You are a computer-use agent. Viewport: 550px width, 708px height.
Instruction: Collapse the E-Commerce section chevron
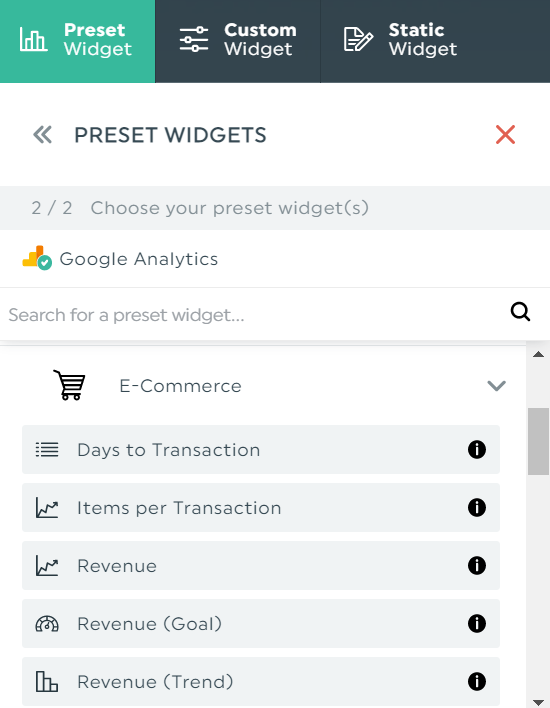click(496, 386)
